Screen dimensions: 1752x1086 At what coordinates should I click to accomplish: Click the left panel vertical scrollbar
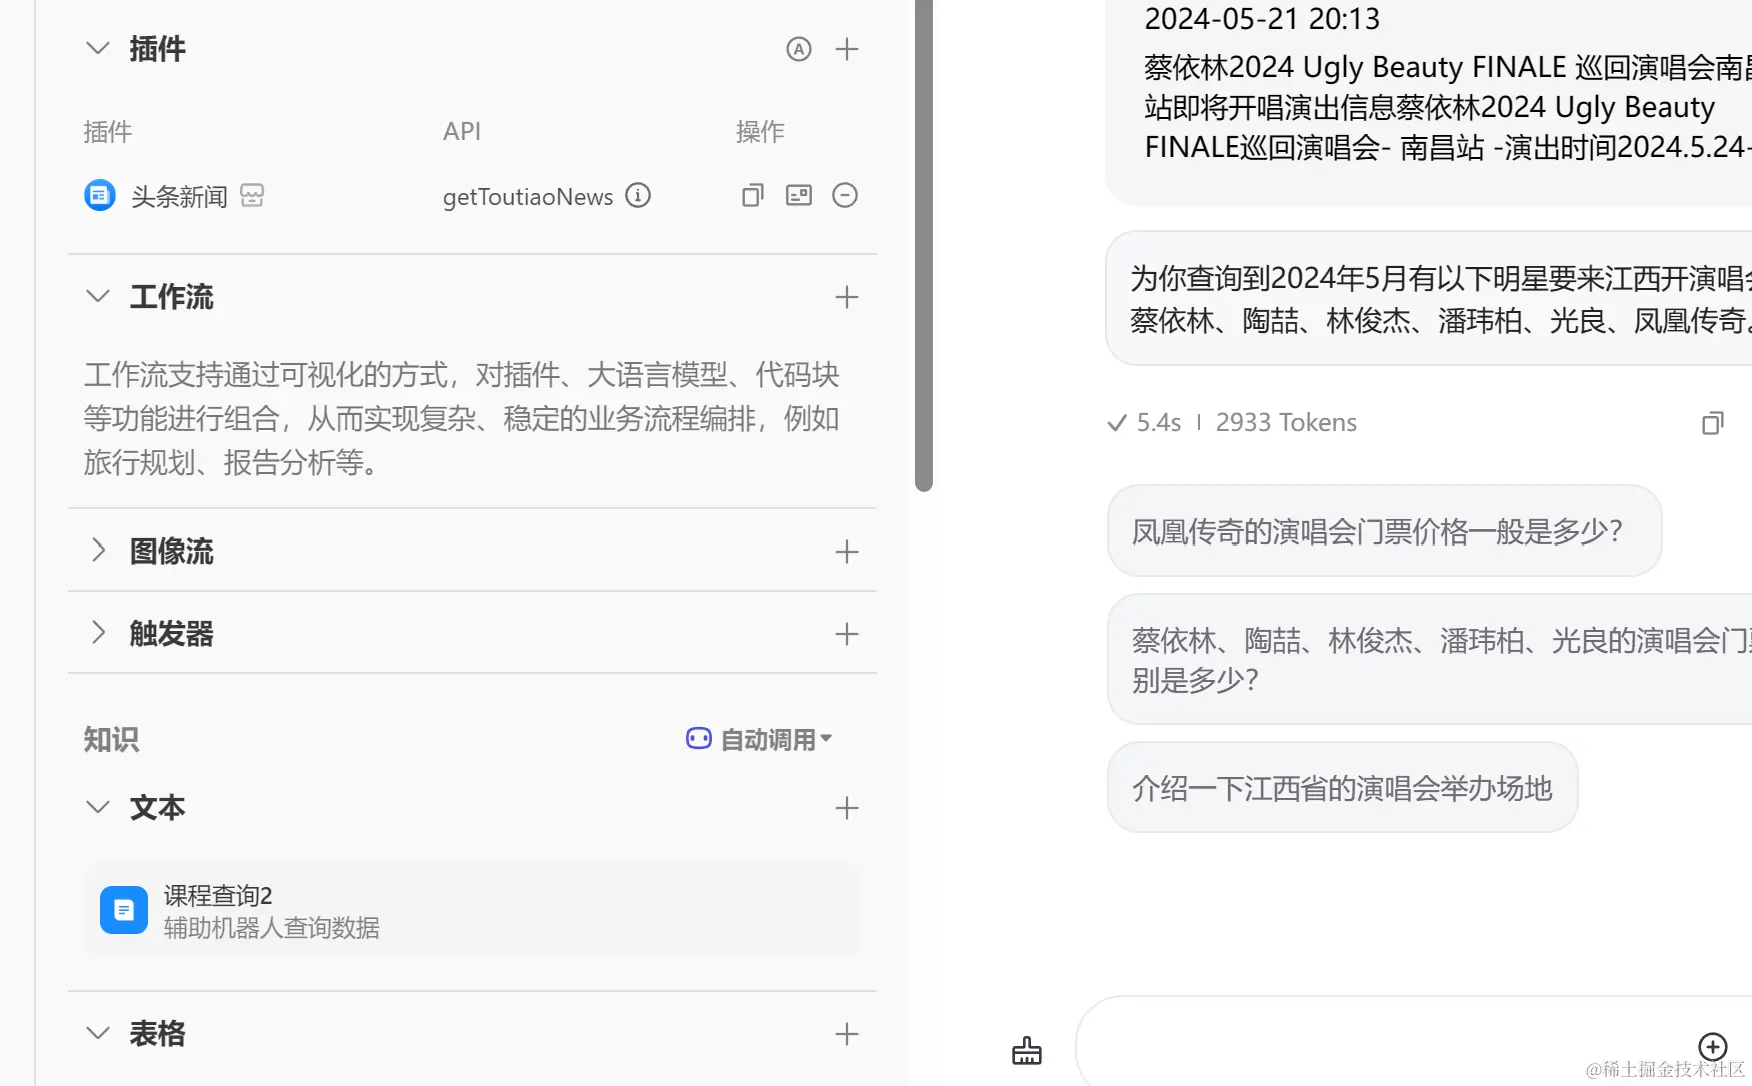924,245
